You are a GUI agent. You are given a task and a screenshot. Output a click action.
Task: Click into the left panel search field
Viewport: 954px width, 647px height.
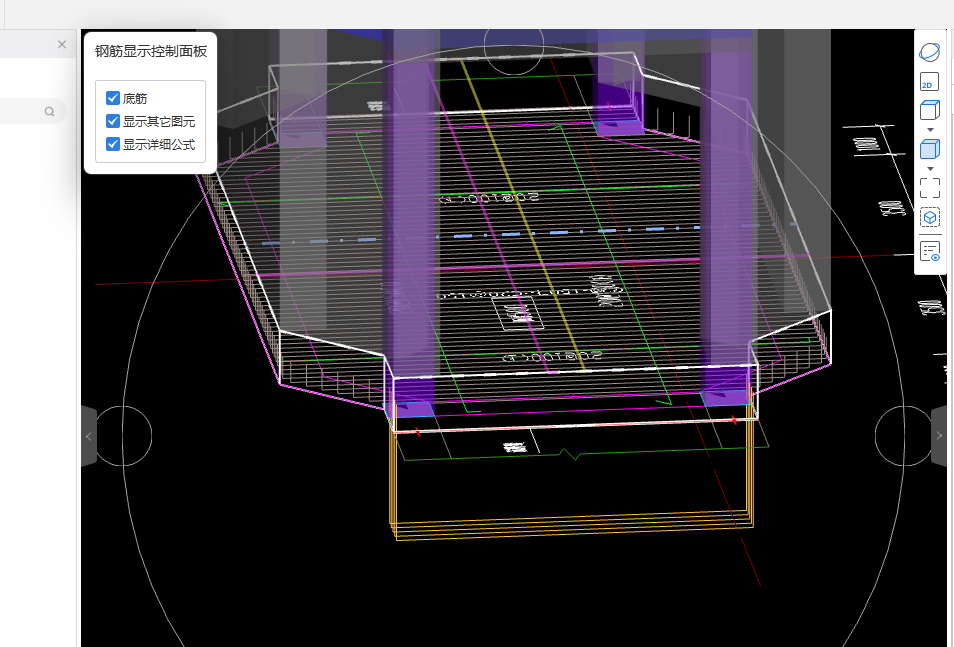click(30, 111)
